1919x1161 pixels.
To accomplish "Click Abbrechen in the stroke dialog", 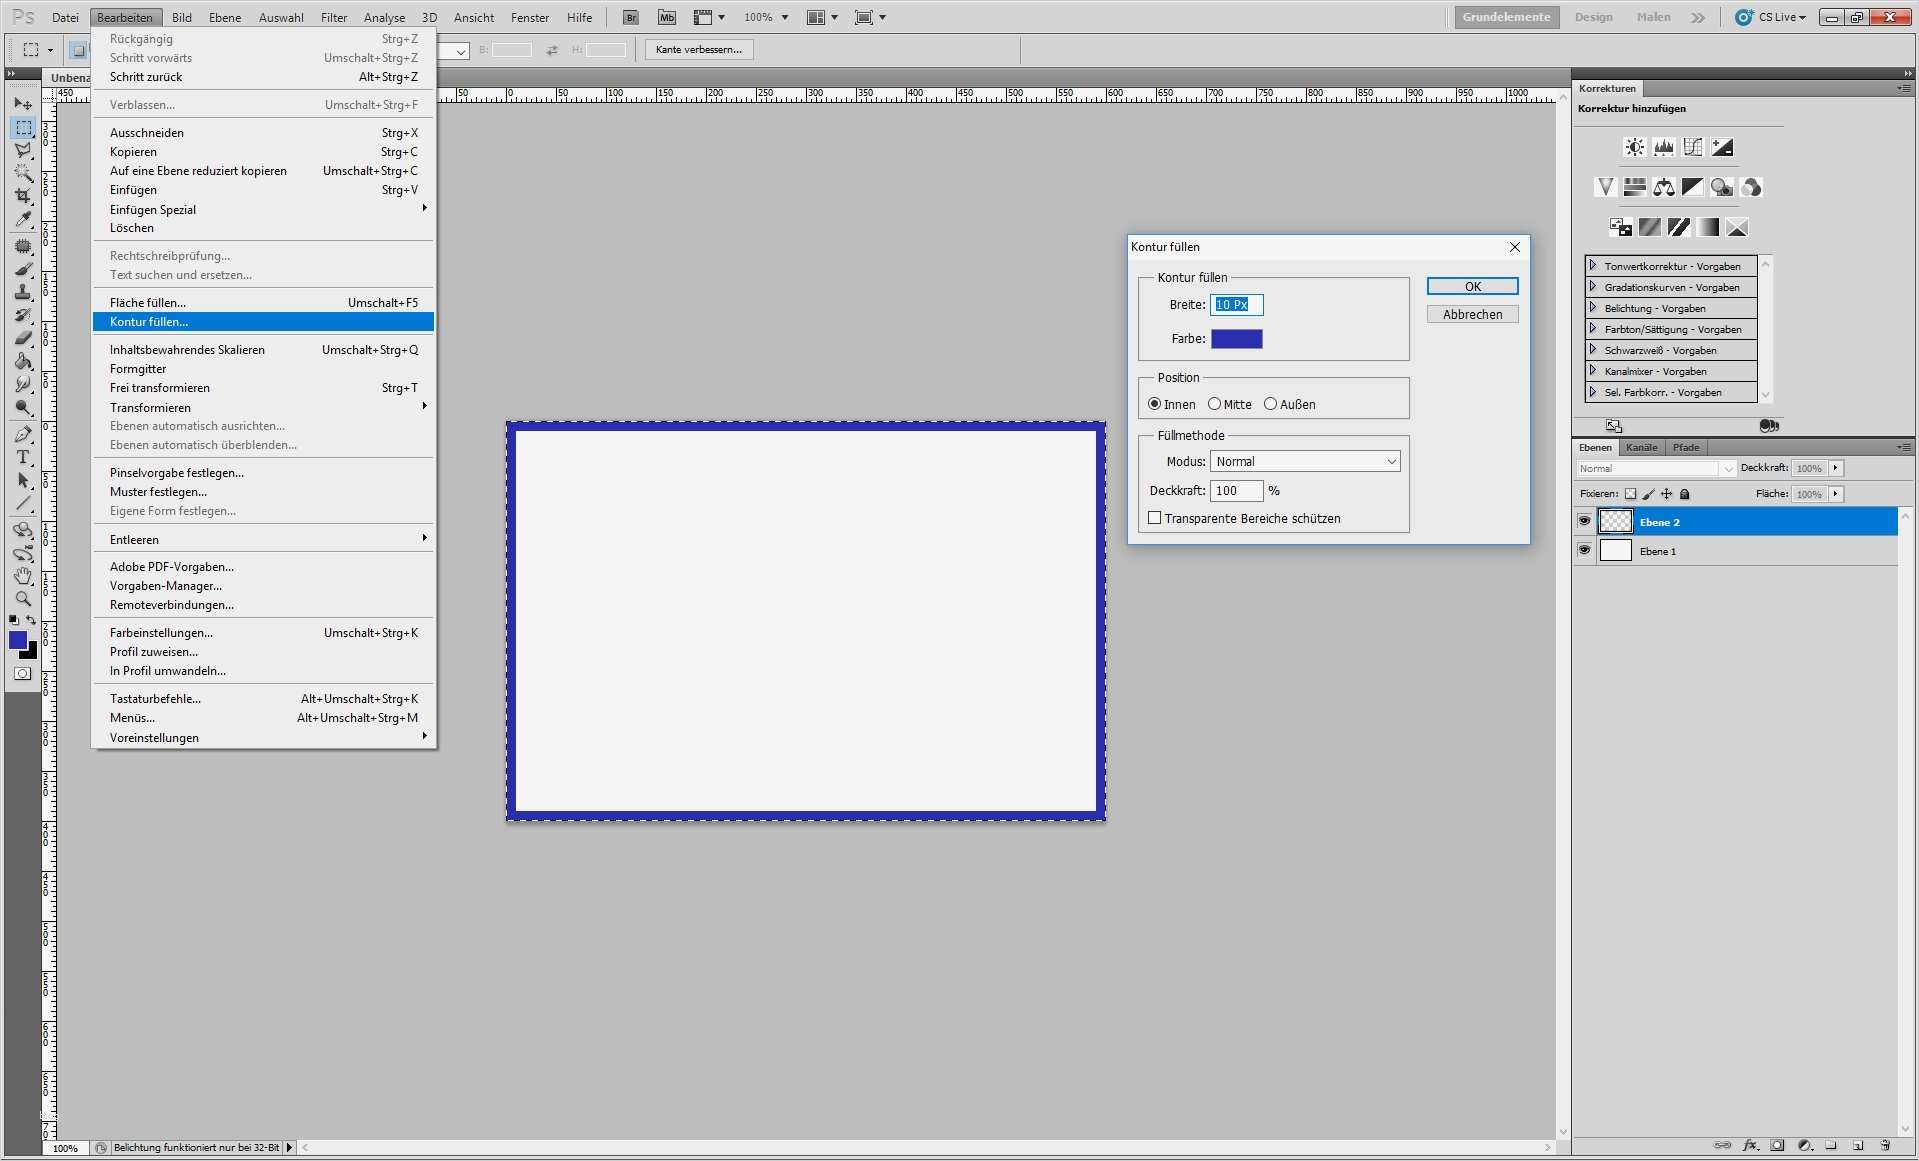I will pos(1472,314).
